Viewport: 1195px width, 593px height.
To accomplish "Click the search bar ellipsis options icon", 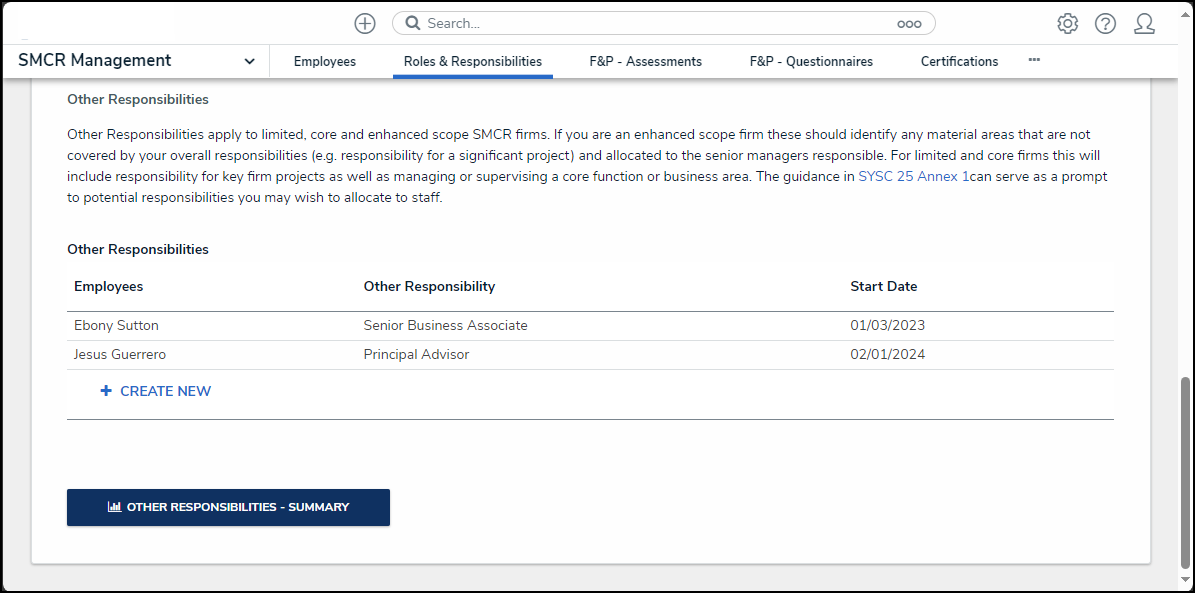I will point(908,24).
